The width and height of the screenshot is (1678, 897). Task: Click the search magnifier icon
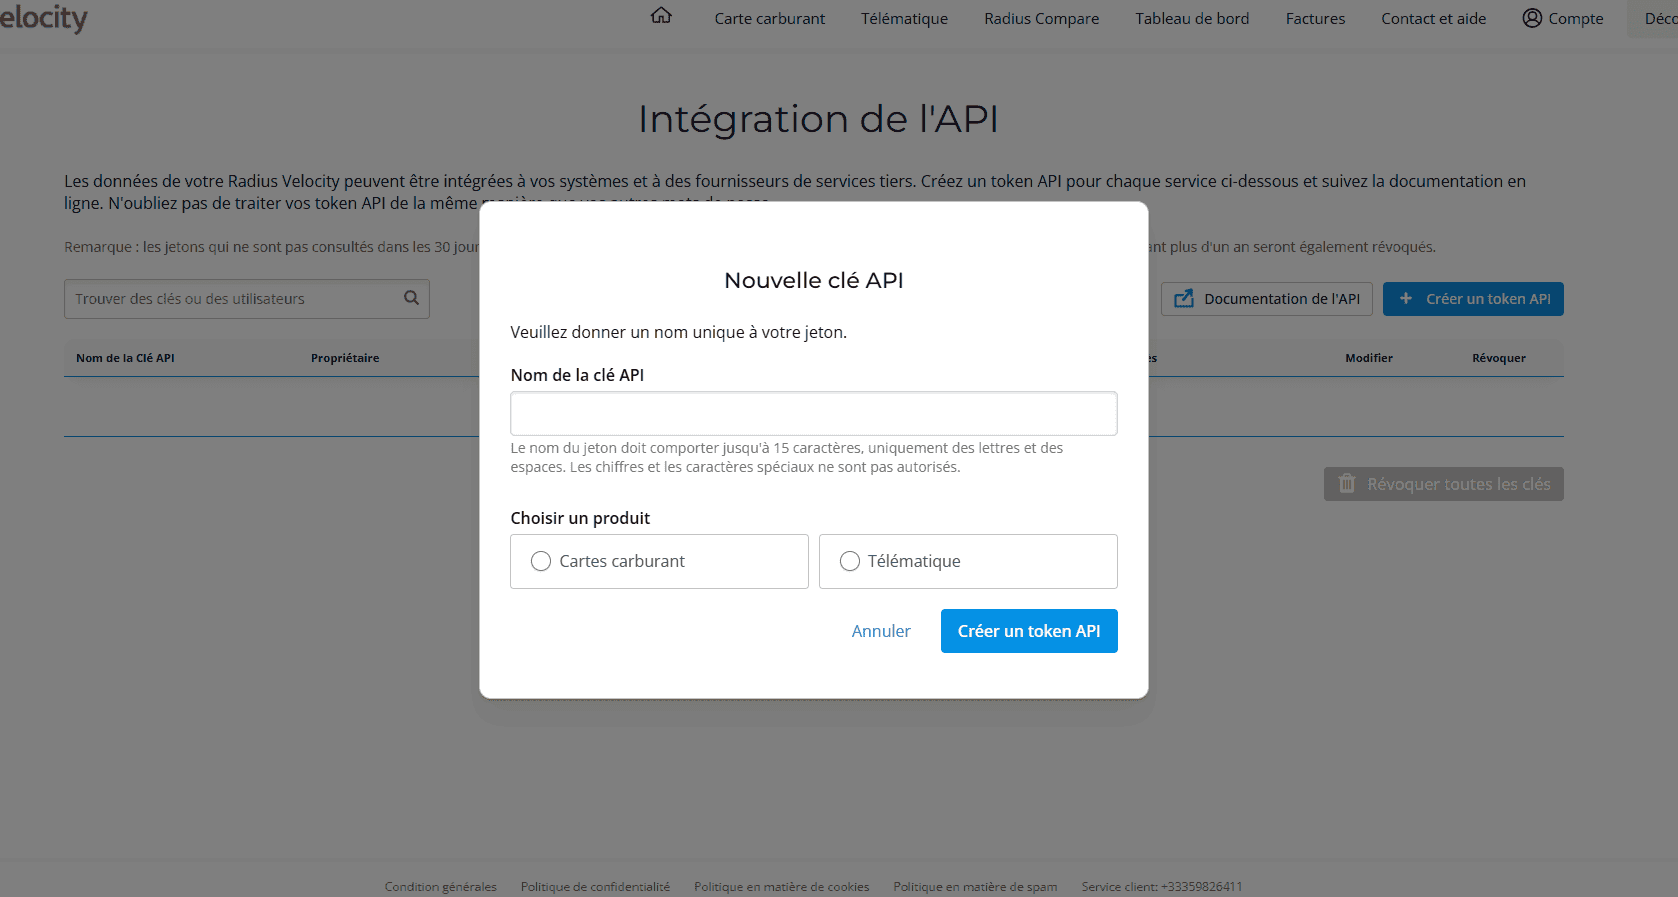pyautogui.click(x=411, y=298)
